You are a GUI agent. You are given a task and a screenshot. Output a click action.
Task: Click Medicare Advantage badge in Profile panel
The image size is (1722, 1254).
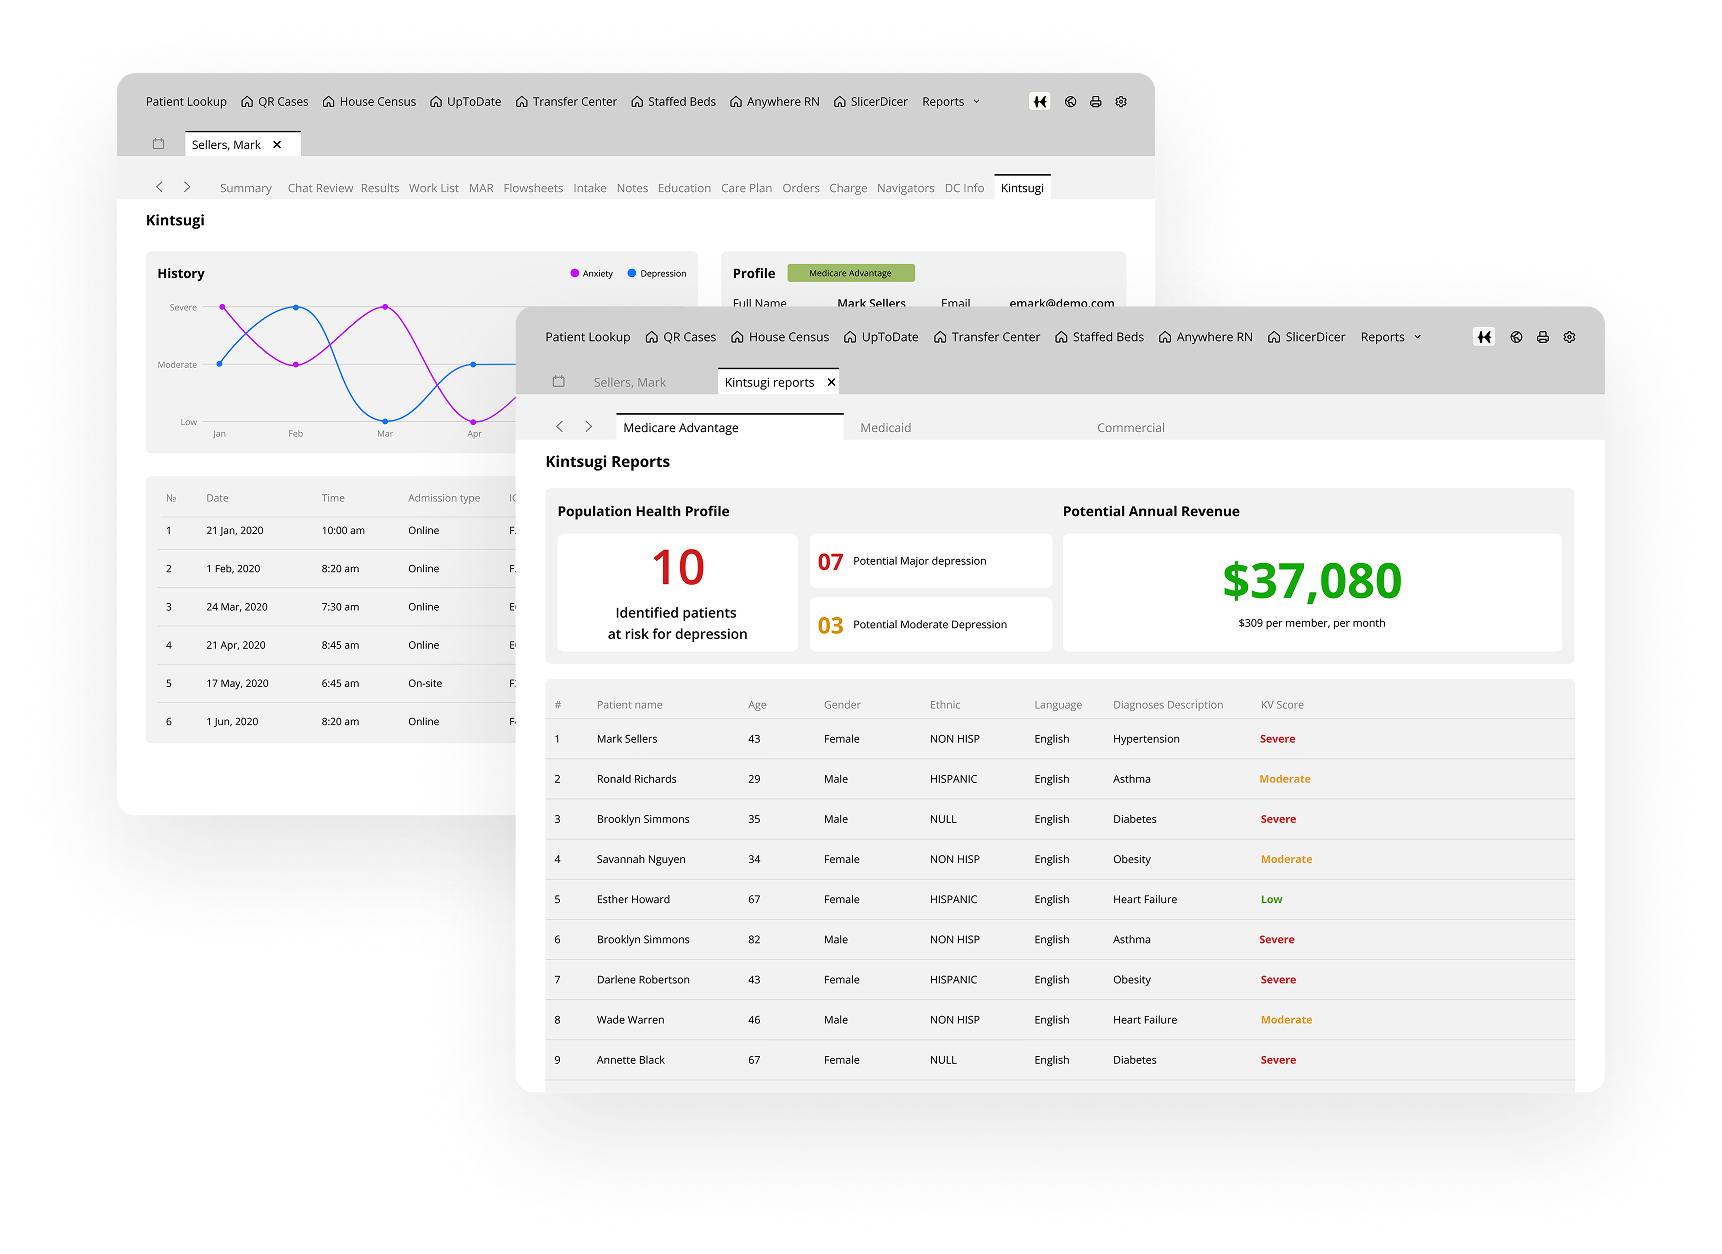tap(850, 273)
